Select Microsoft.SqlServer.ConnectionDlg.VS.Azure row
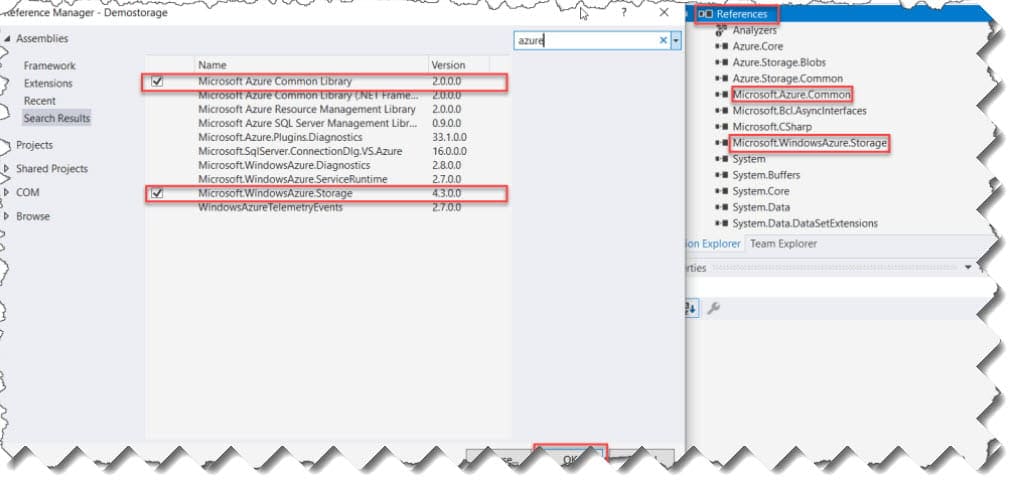The width and height of the screenshot is (1016, 486). coord(327,152)
